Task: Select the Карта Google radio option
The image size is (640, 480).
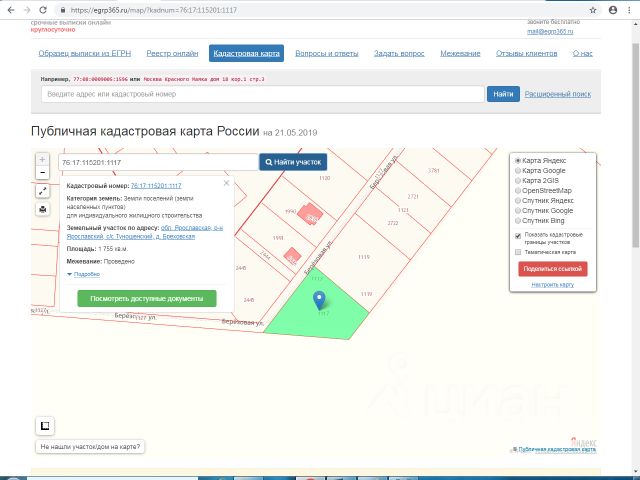Action: [517, 170]
